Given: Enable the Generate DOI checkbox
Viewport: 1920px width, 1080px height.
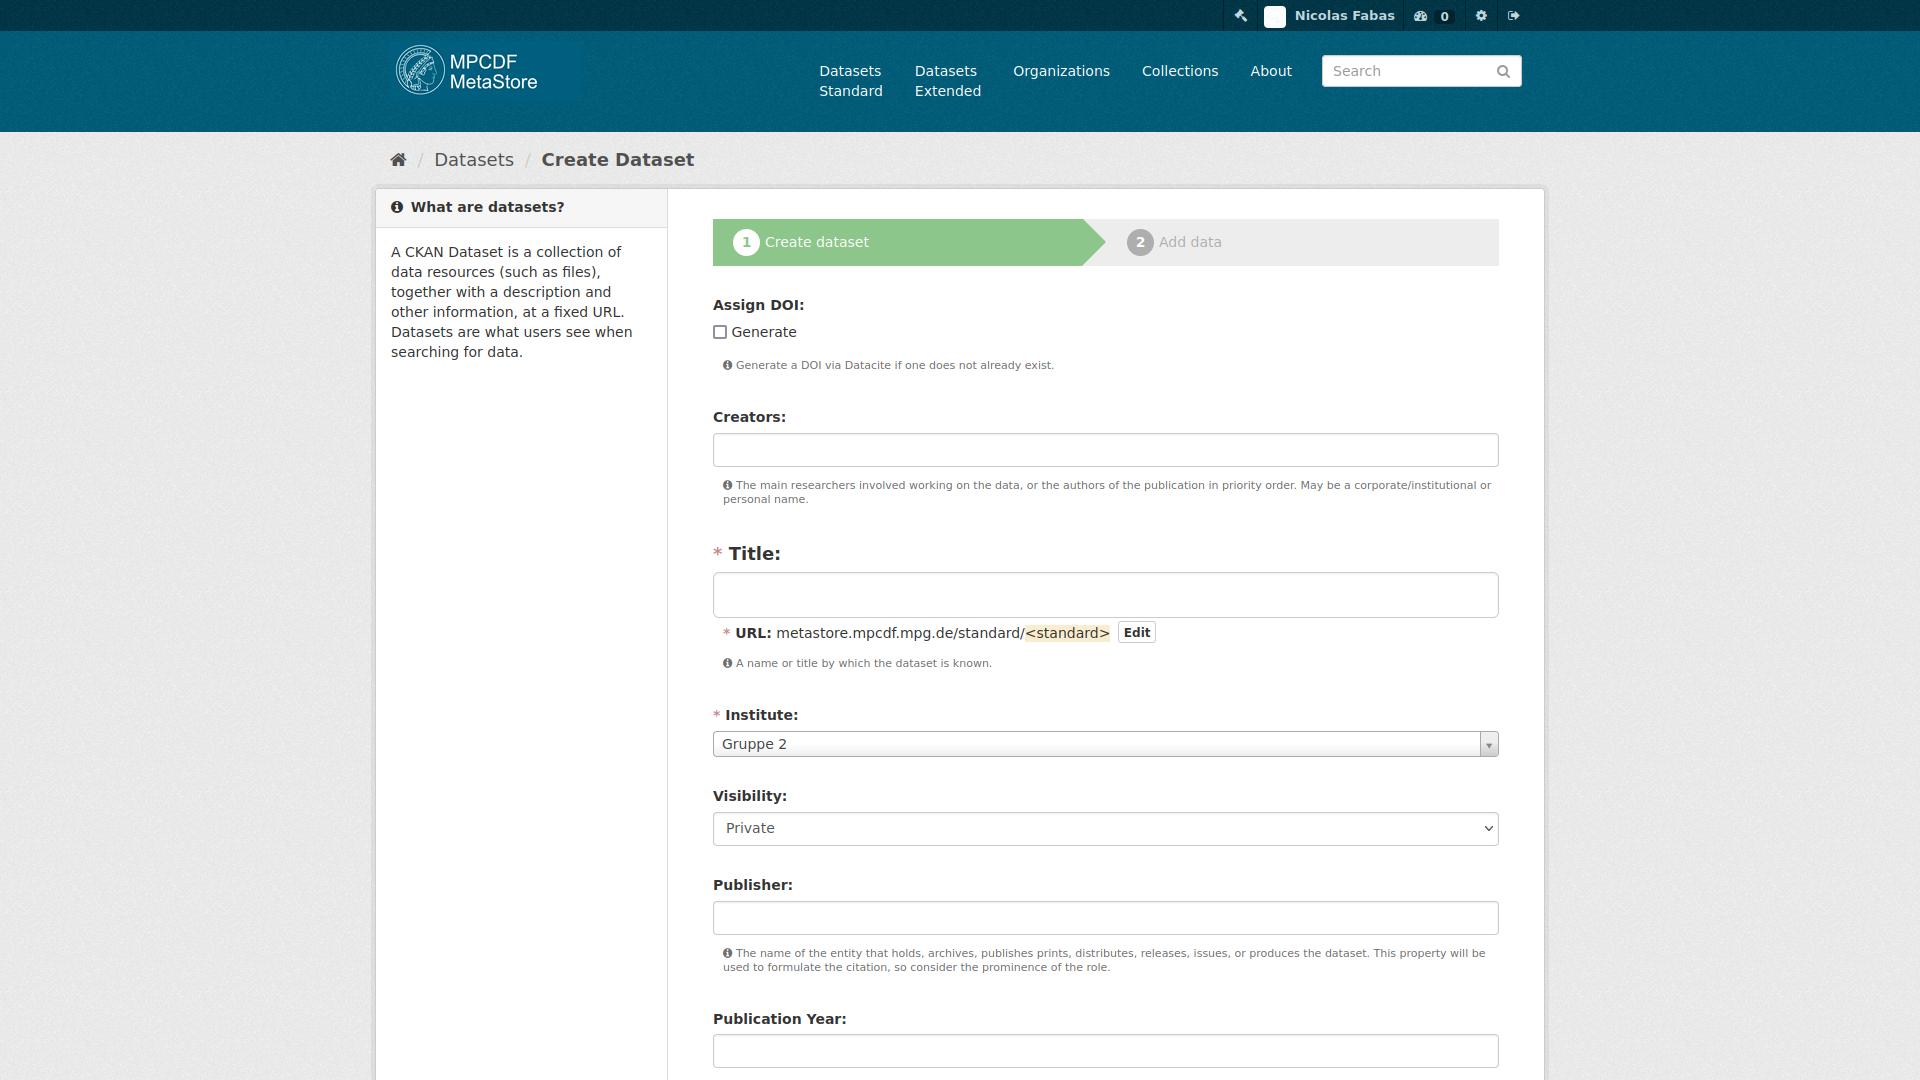Looking at the screenshot, I should click(720, 332).
